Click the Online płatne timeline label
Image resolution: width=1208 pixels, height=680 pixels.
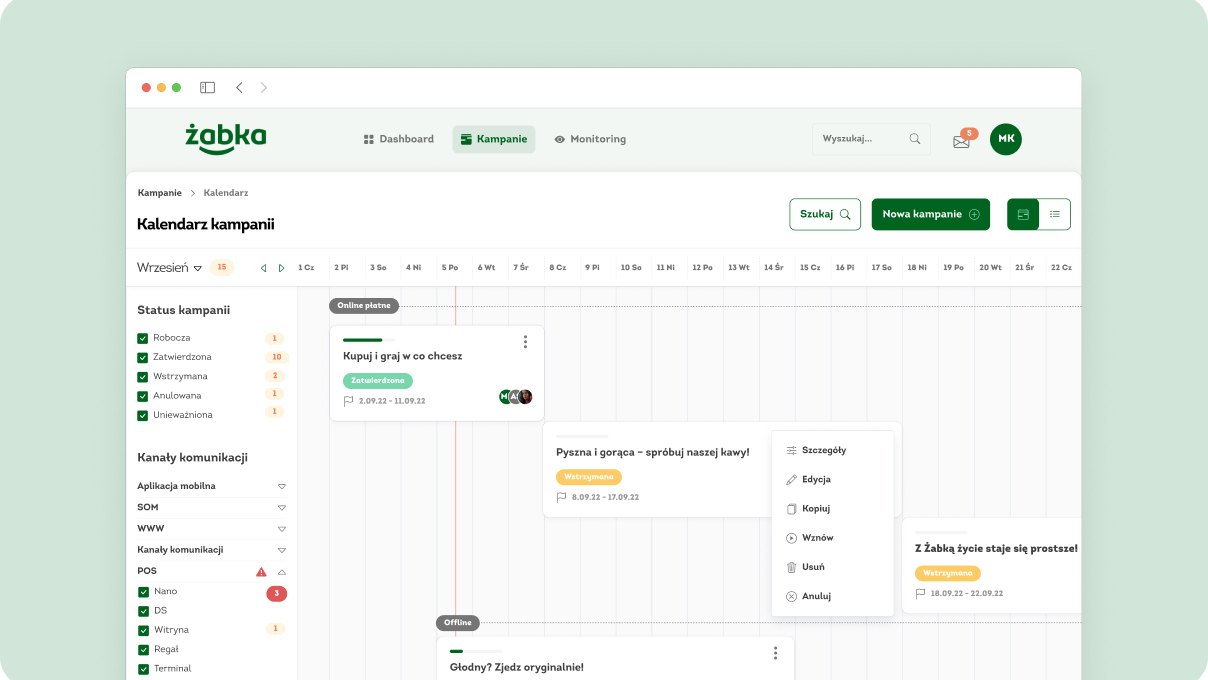(x=364, y=306)
